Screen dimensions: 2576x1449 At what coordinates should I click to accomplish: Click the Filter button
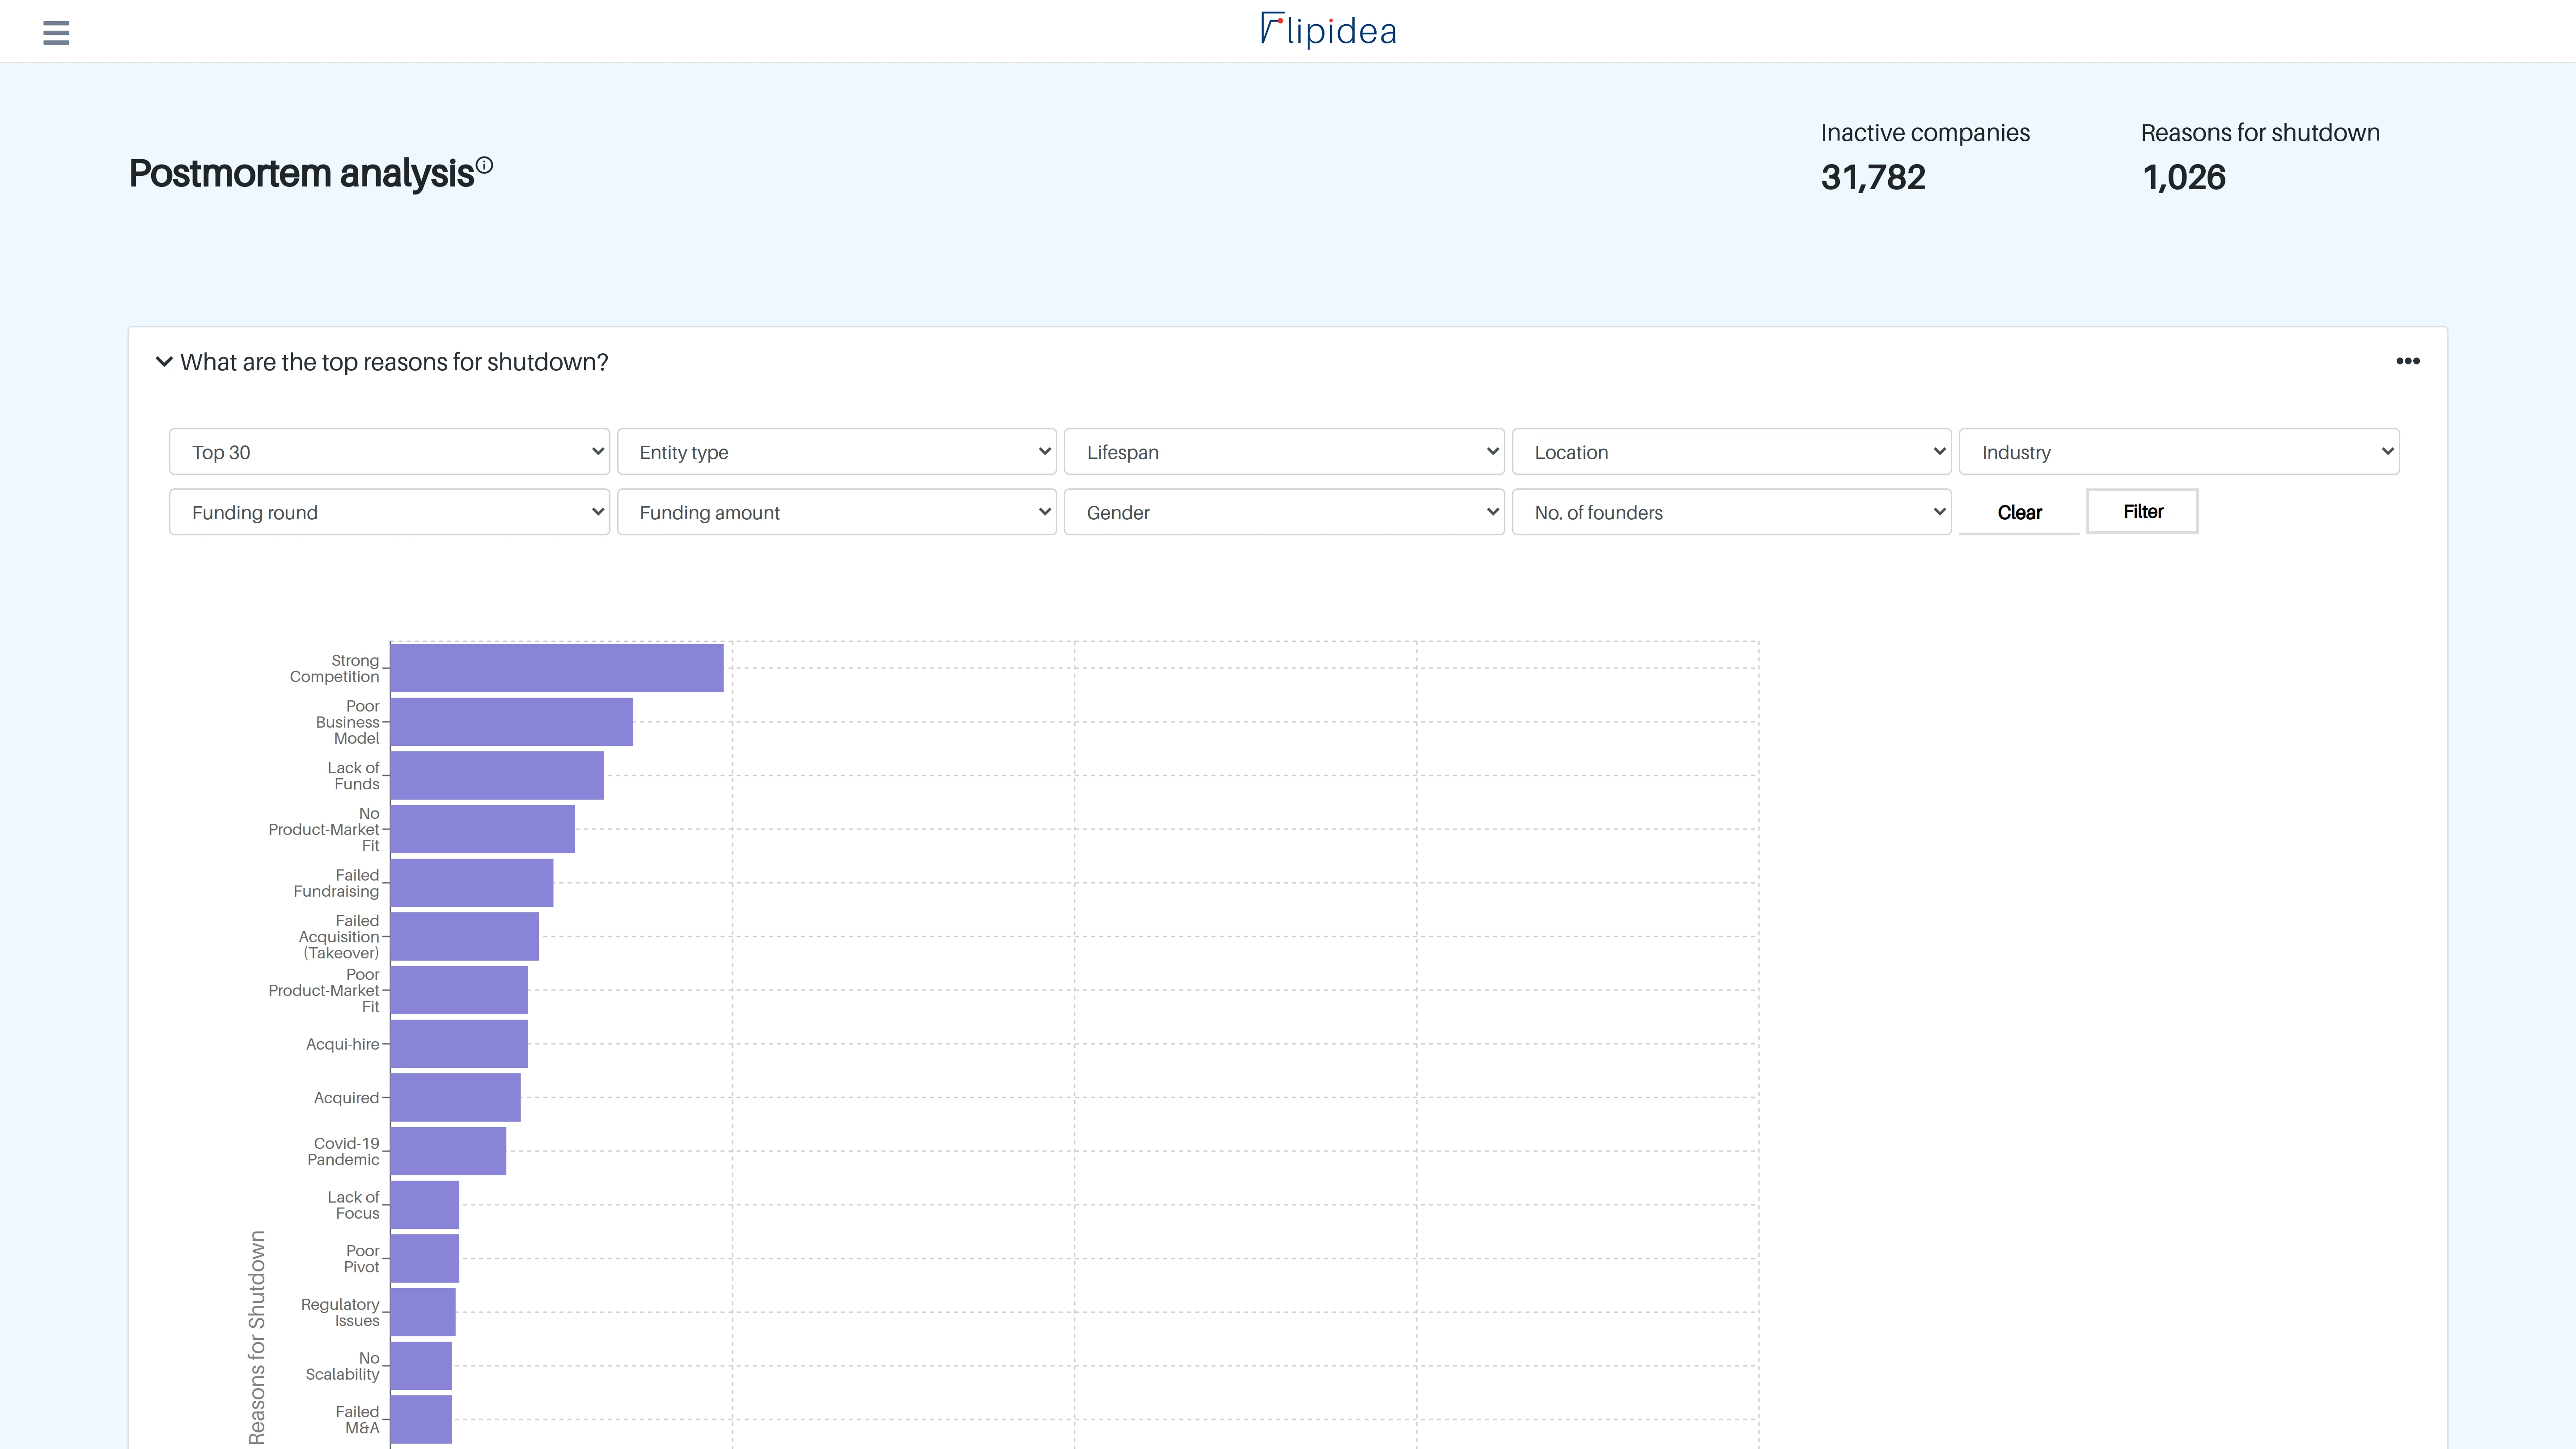[2142, 511]
